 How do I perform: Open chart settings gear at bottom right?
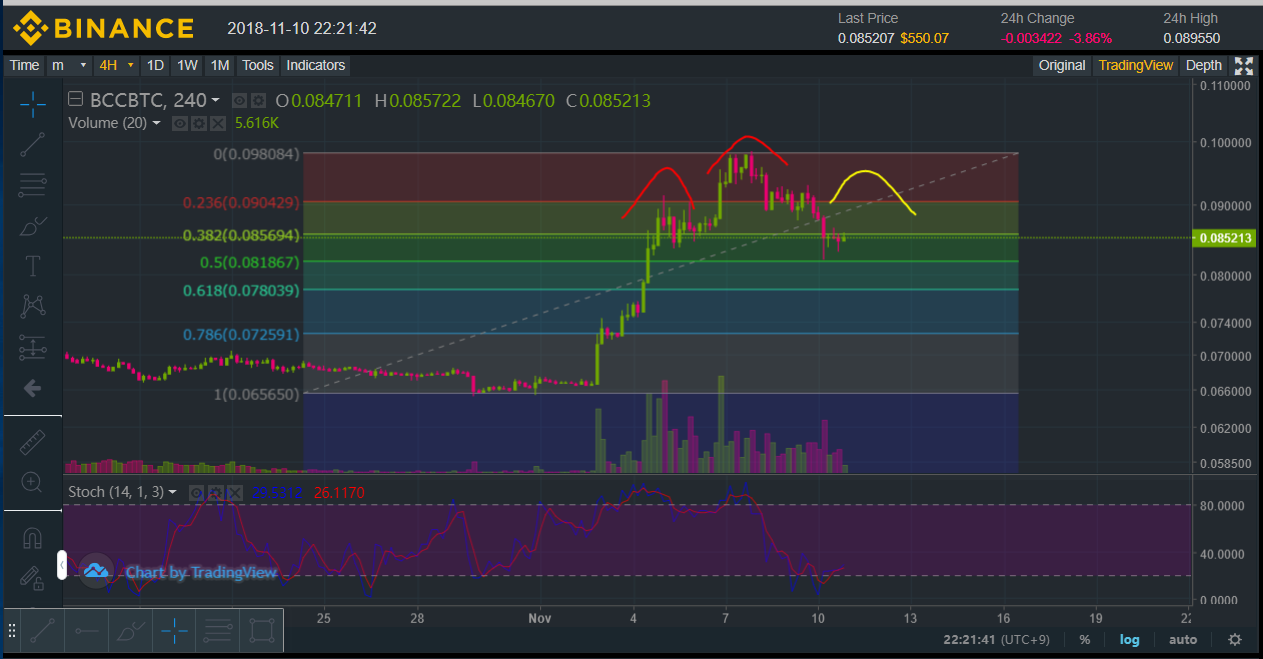coord(1235,639)
